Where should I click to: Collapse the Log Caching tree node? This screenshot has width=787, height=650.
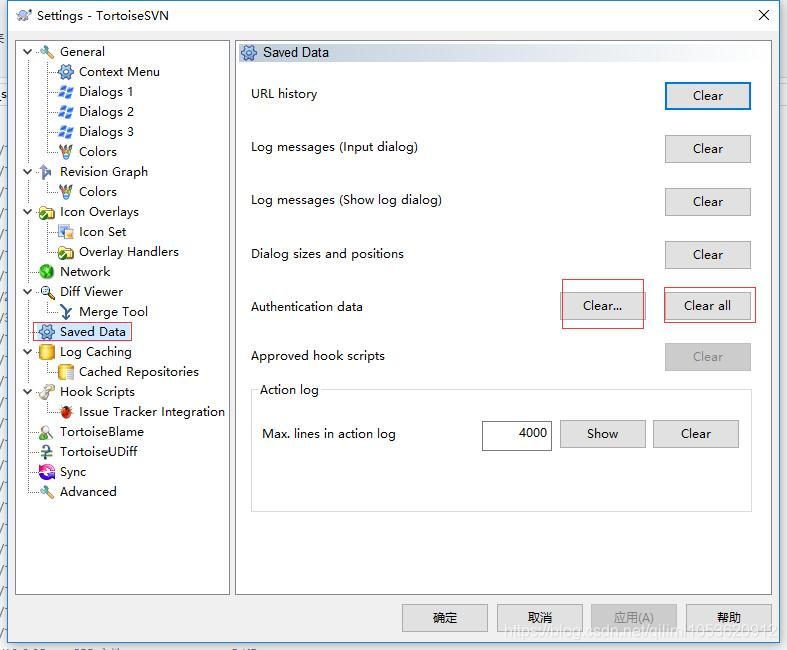tap(28, 352)
